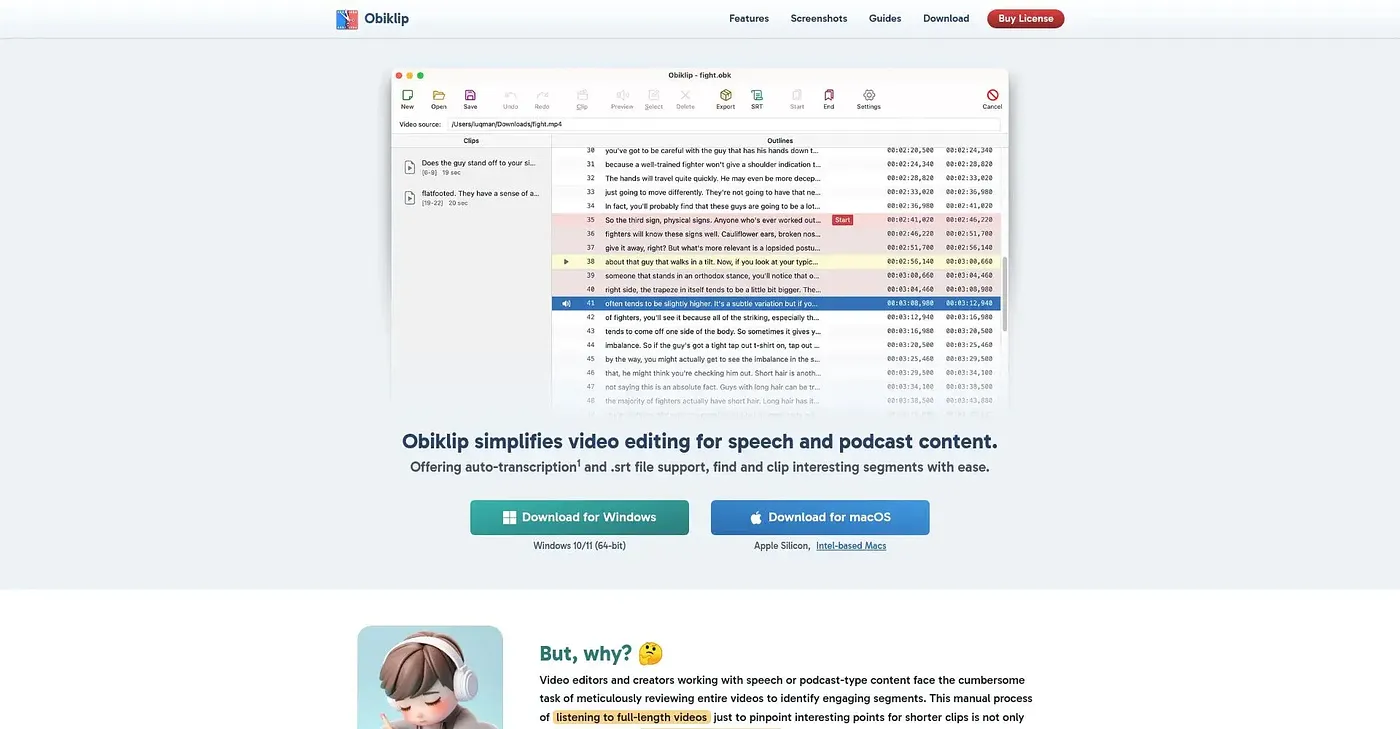Select outline row 30 'you've got to be careful'
Image resolution: width=1400 pixels, height=729 pixels.
(x=778, y=150)
